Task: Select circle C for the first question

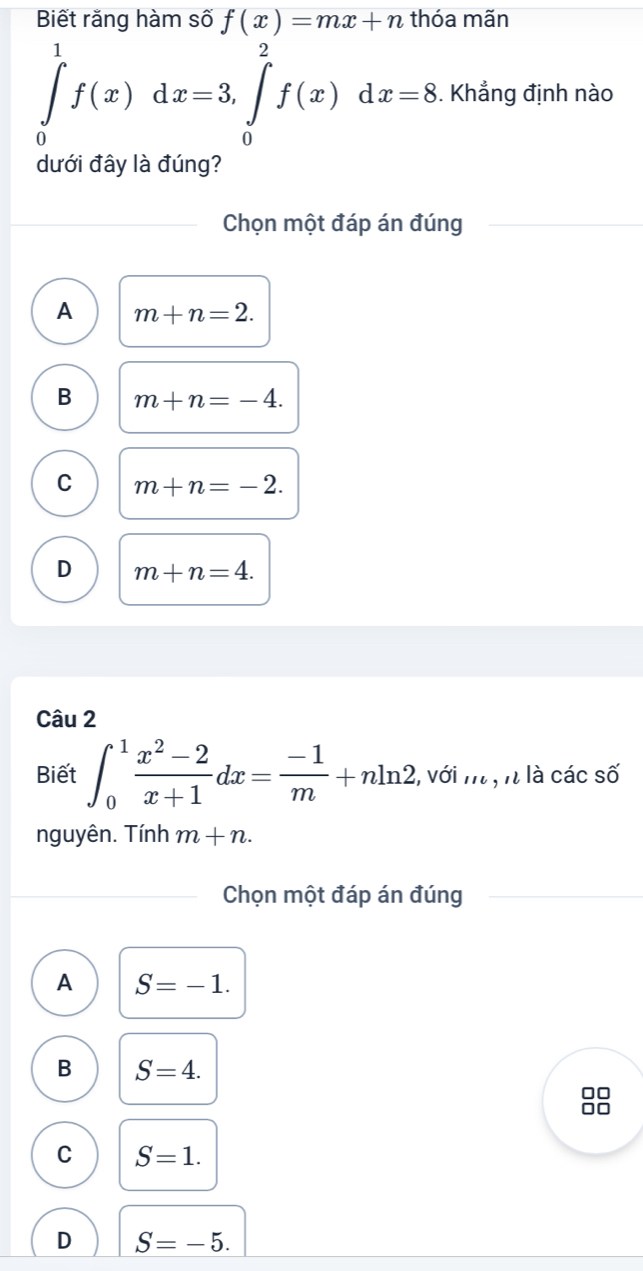Action: tap(66, 483)
